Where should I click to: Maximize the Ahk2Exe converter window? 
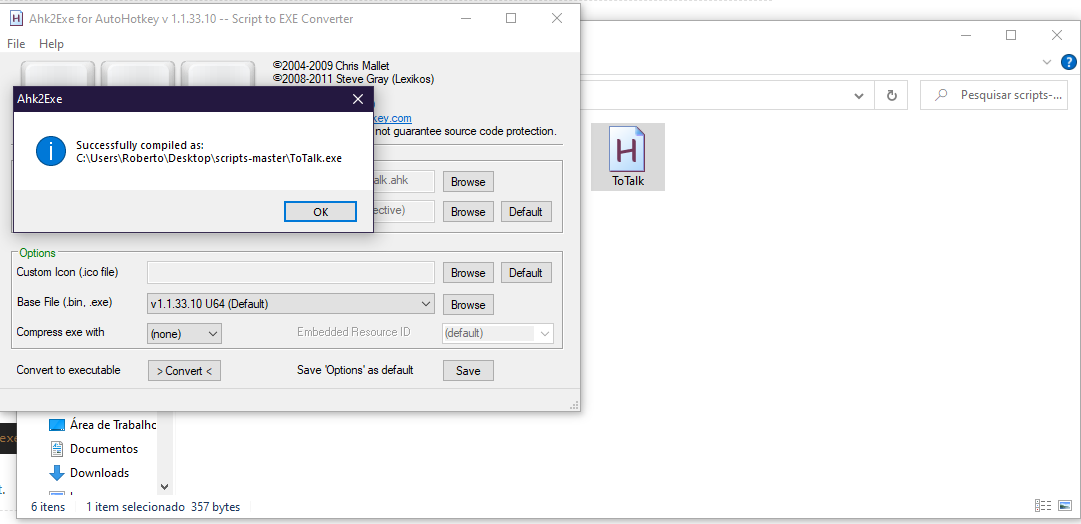tap(511, 19)
